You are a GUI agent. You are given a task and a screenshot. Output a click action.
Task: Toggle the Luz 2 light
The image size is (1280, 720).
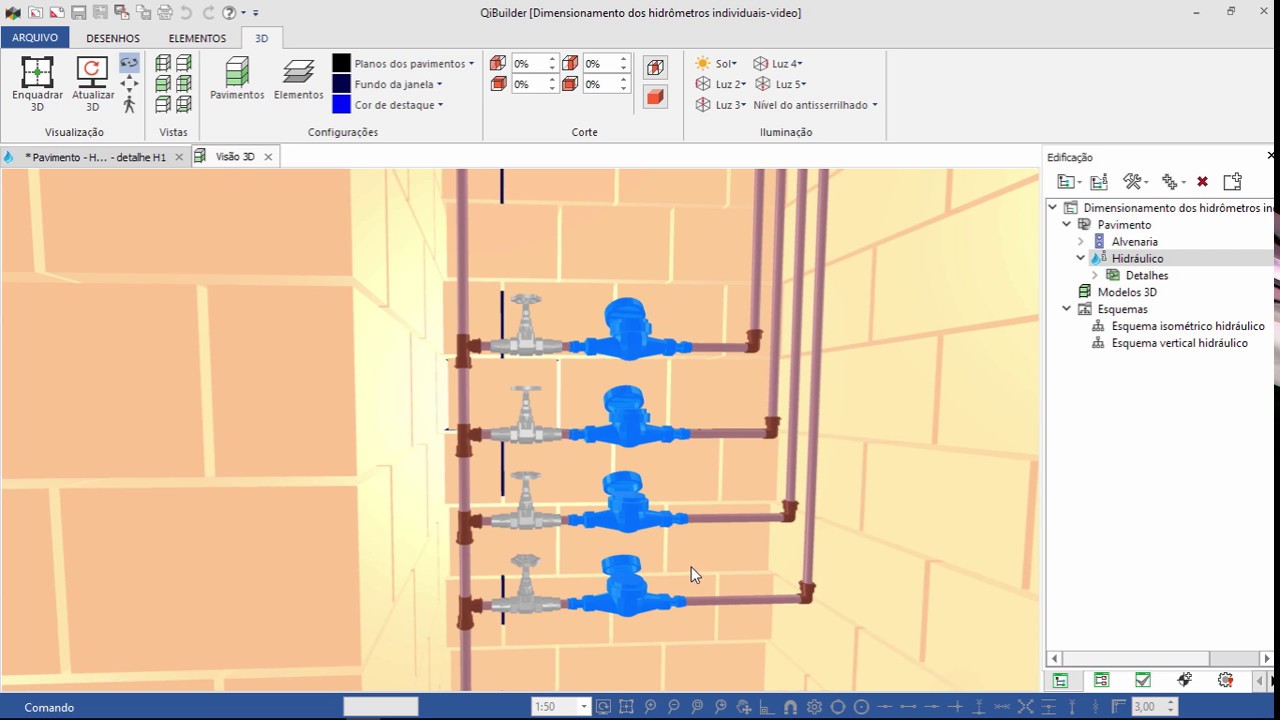(x=720, y=84)
